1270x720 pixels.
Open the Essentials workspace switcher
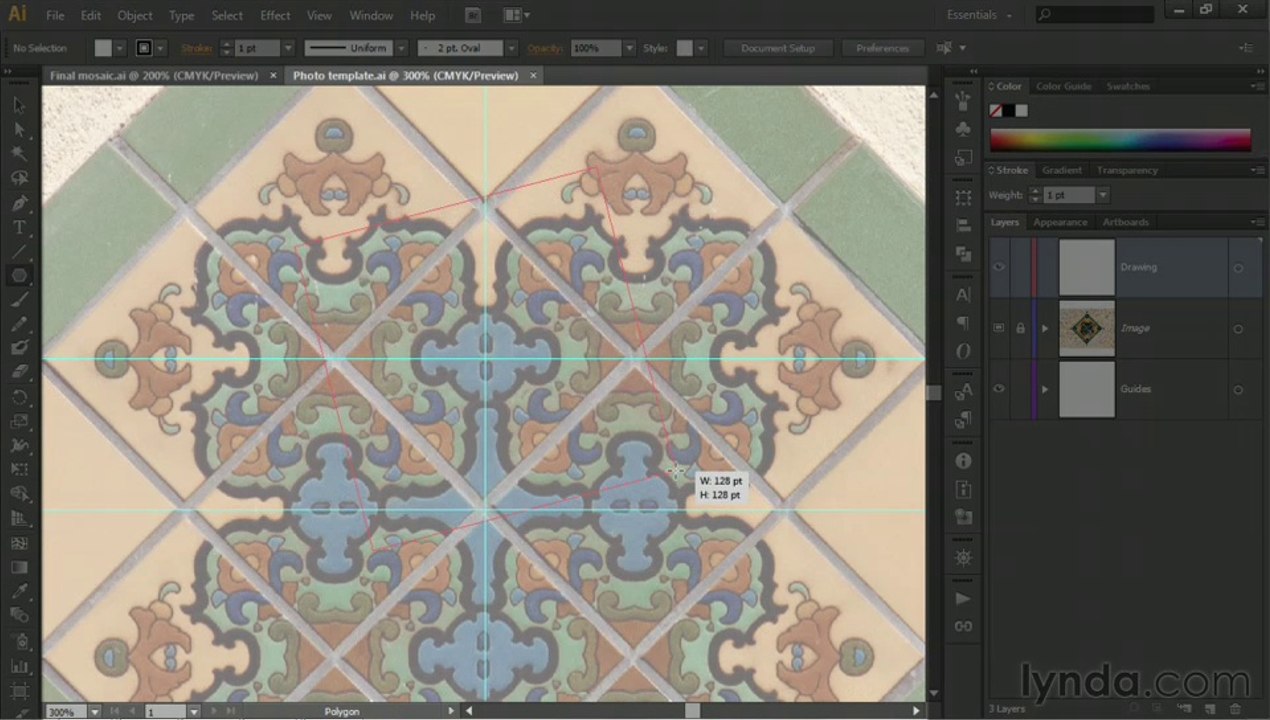tap(980, 15)
